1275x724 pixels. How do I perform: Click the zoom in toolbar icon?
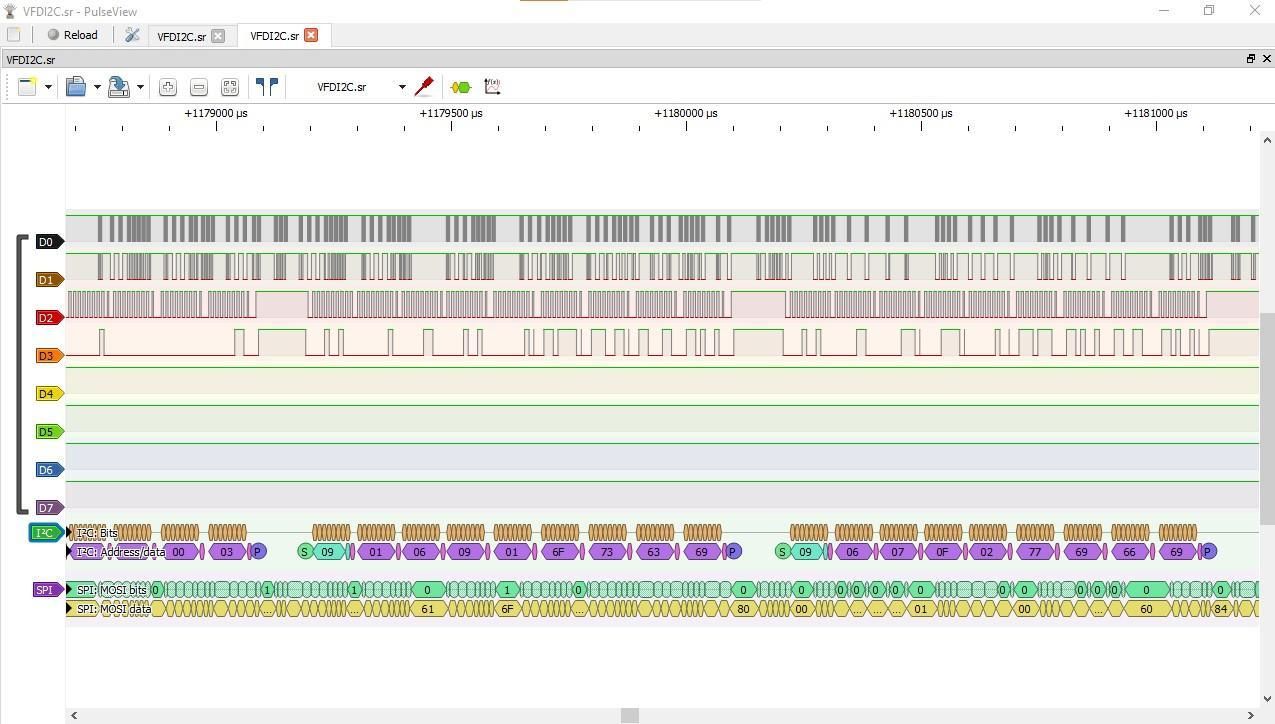168,87
